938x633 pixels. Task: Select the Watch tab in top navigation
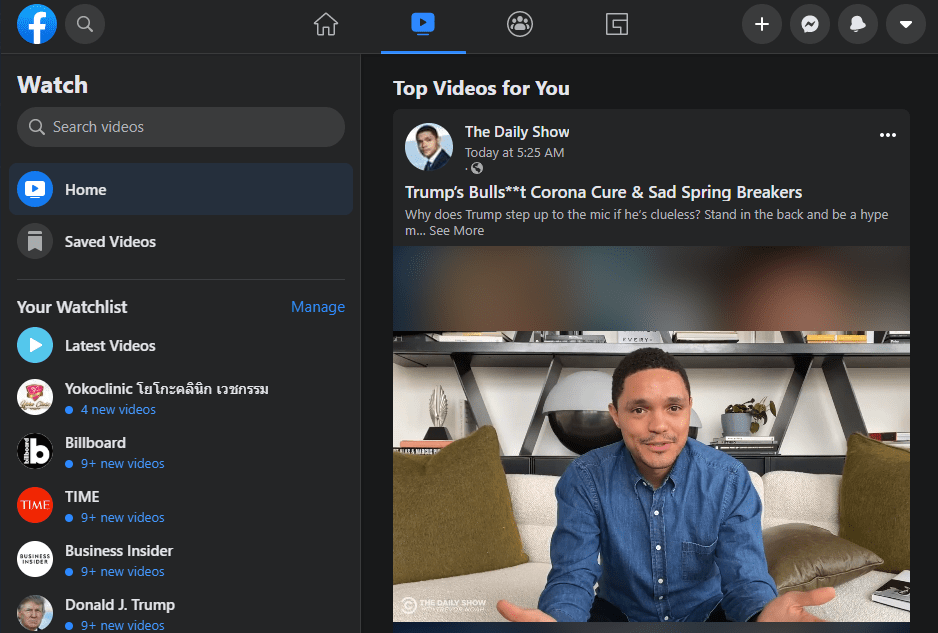(423, 25)
